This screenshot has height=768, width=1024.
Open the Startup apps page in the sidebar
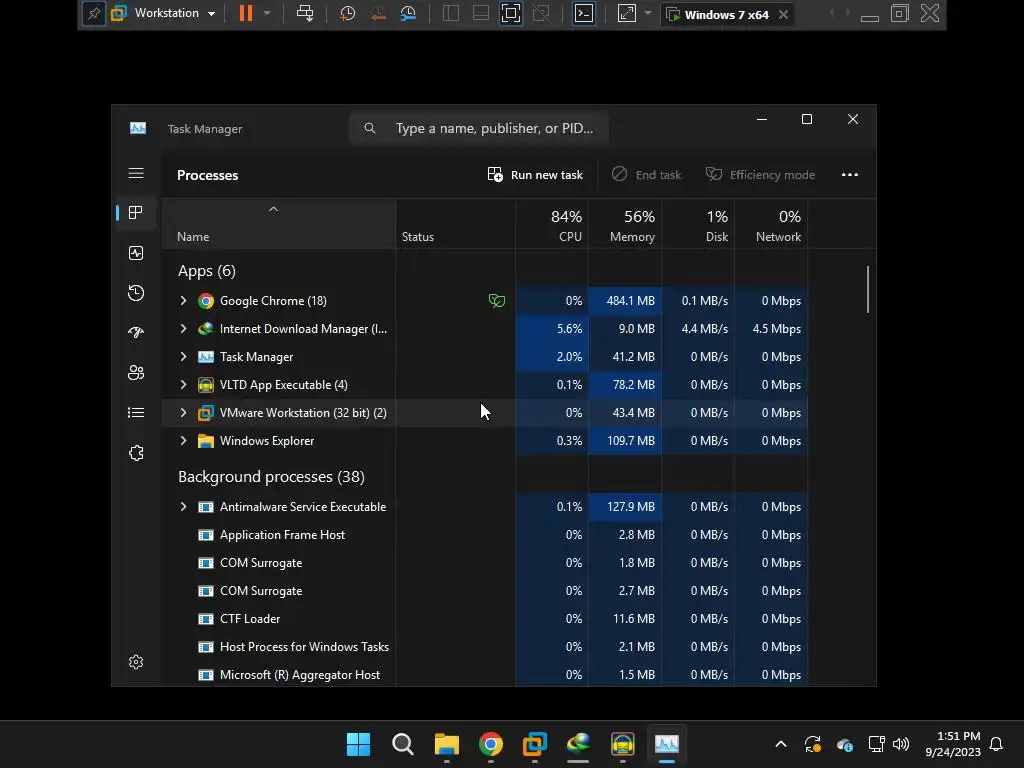click(136, 332)
